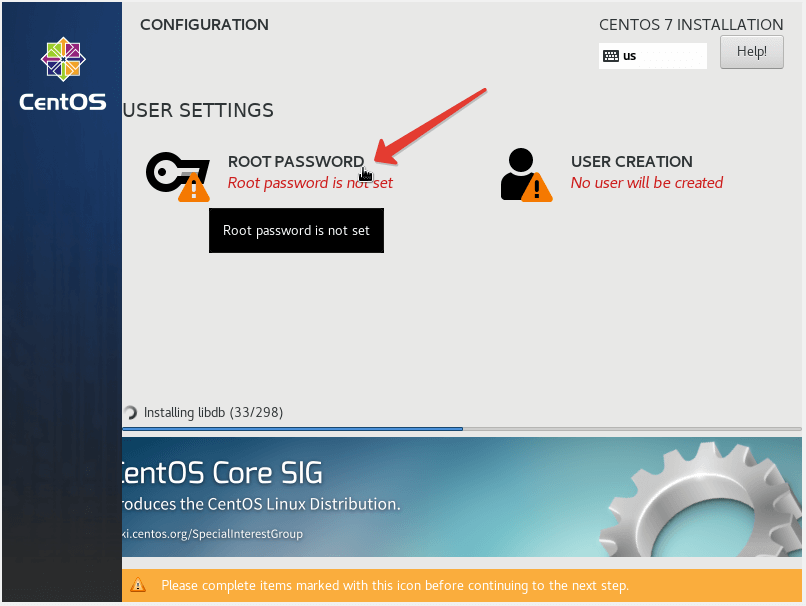Image resolution: width=806 pixels, height=606 pixels.
Task: Click the keyboard layout icon
Action: click(x=611, y=56)
